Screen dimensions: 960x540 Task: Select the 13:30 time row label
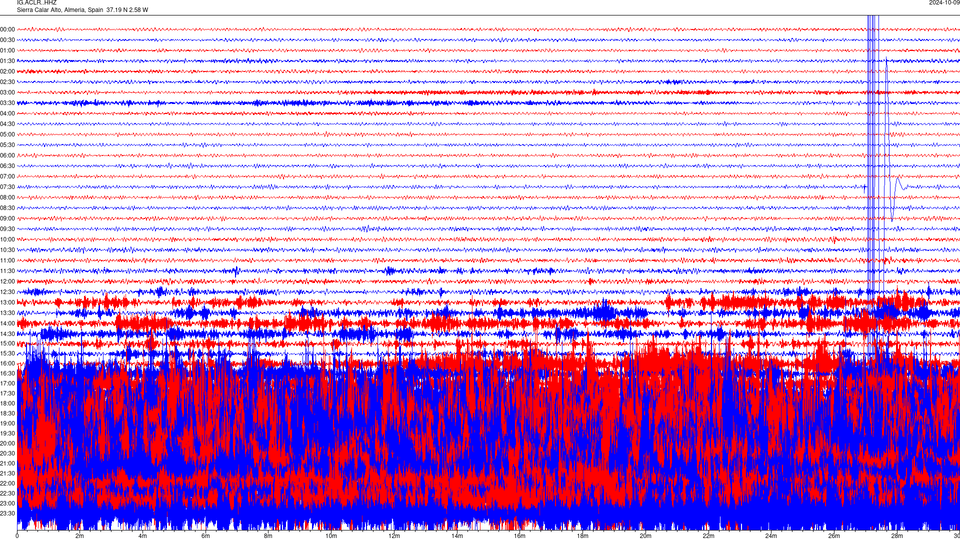click(7, 313)
